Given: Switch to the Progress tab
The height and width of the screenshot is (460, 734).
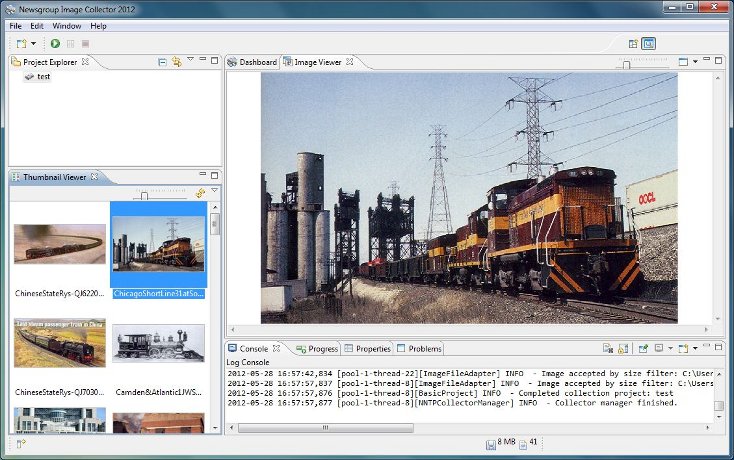Looking at the screenshot, I should pyautogui.click(x=317, y=349).
